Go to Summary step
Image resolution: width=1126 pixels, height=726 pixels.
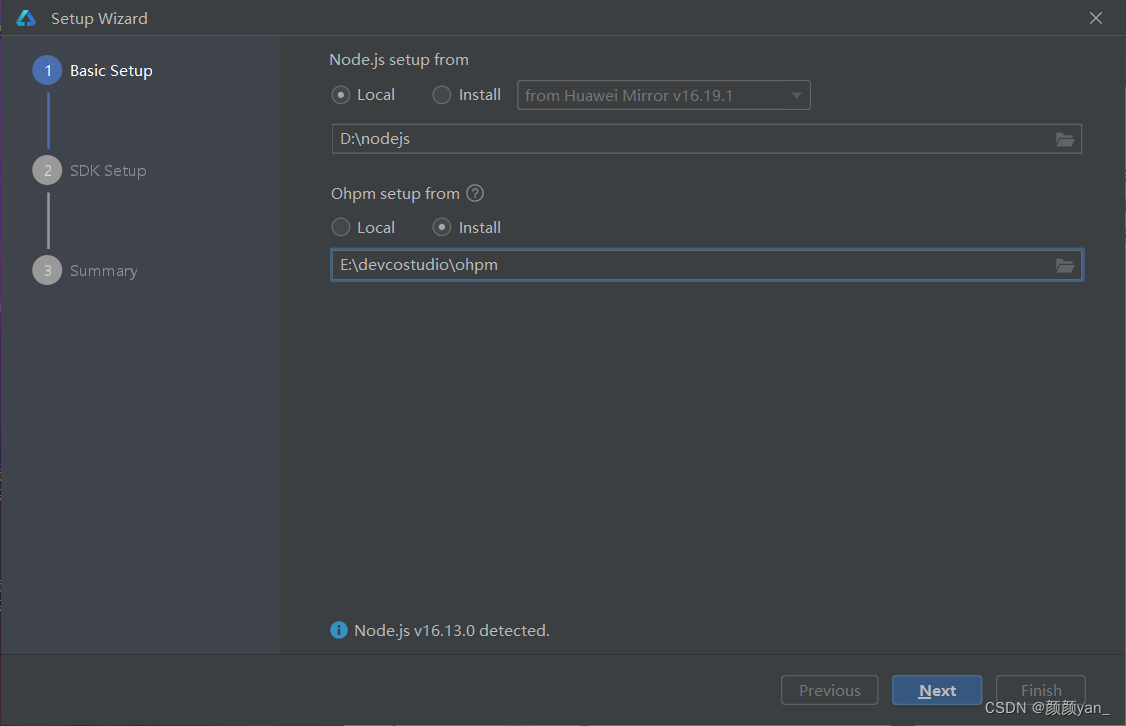(x=85, y=271)
